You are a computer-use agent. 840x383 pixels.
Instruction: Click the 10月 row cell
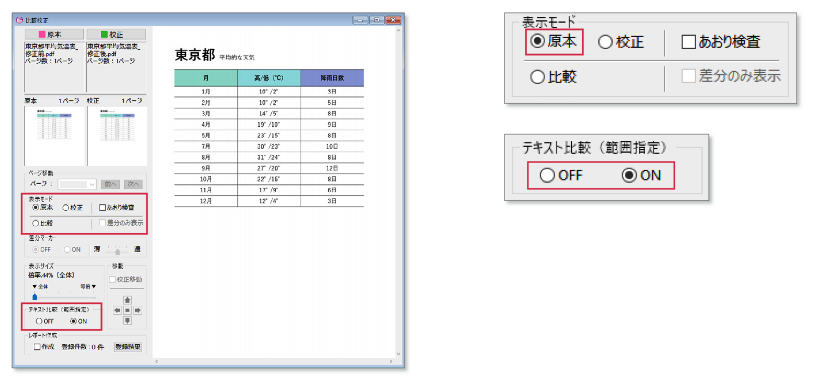click(x=206, y=179)
